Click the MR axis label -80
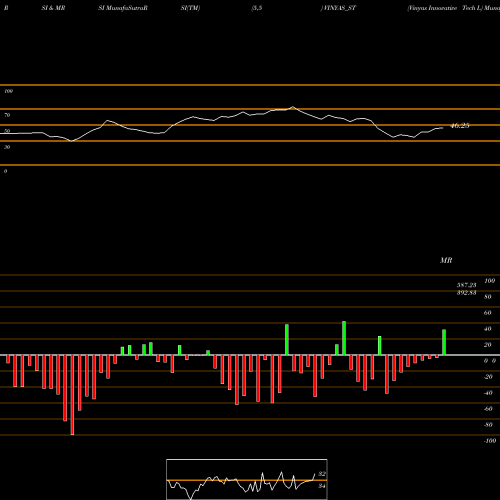The image size is (500, 500). point(488,425)
